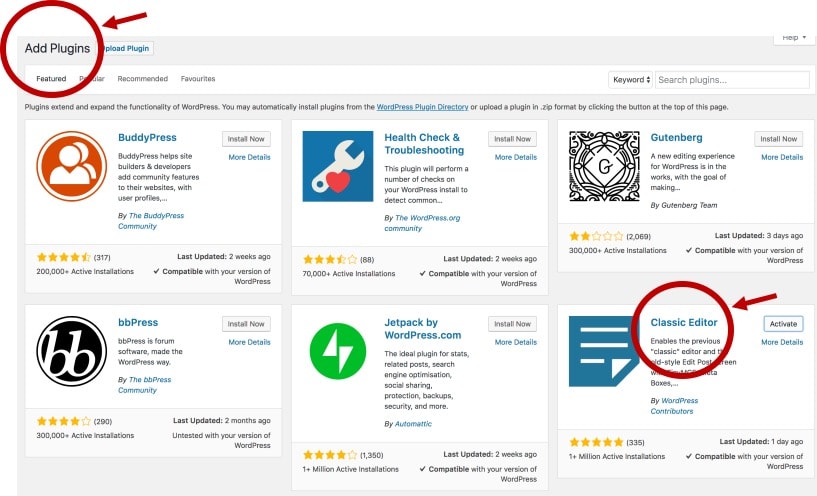Open Jetpack by WordPress.com title link
The width and height of the screenshot is (817, 496).
423,329
